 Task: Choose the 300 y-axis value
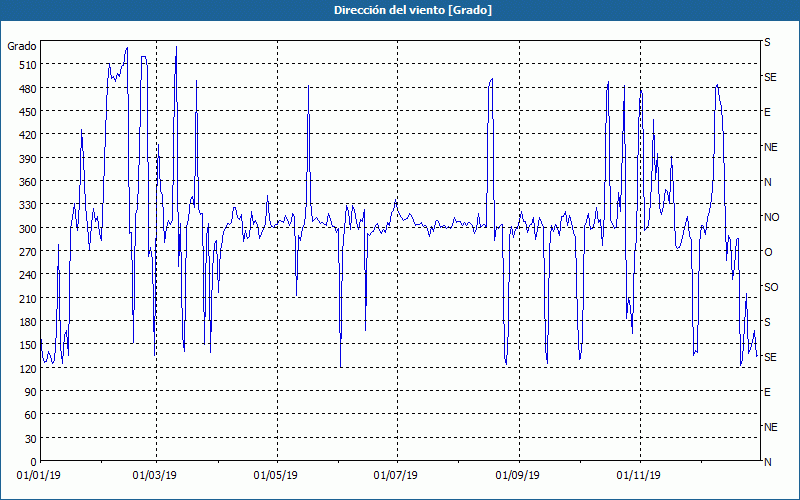click(29, 229)
